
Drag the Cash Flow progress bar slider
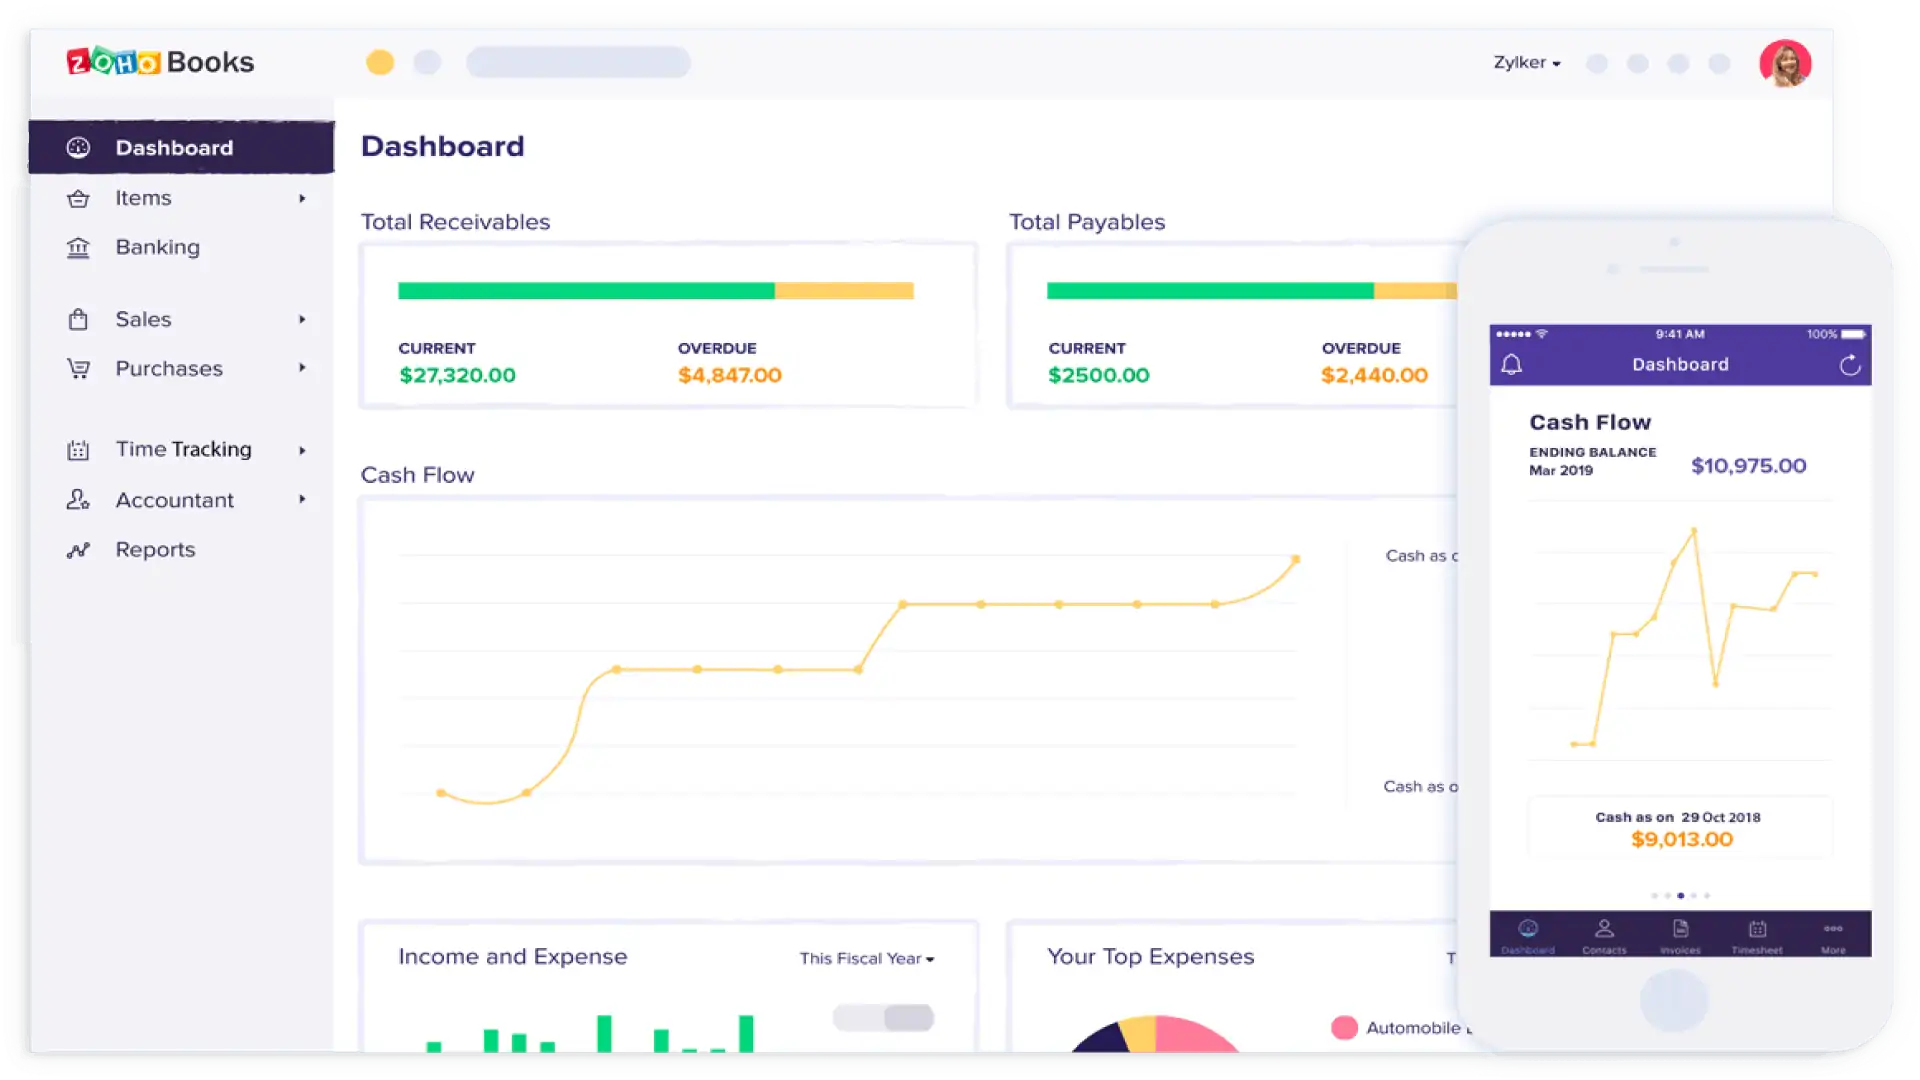coord(1680,895)
